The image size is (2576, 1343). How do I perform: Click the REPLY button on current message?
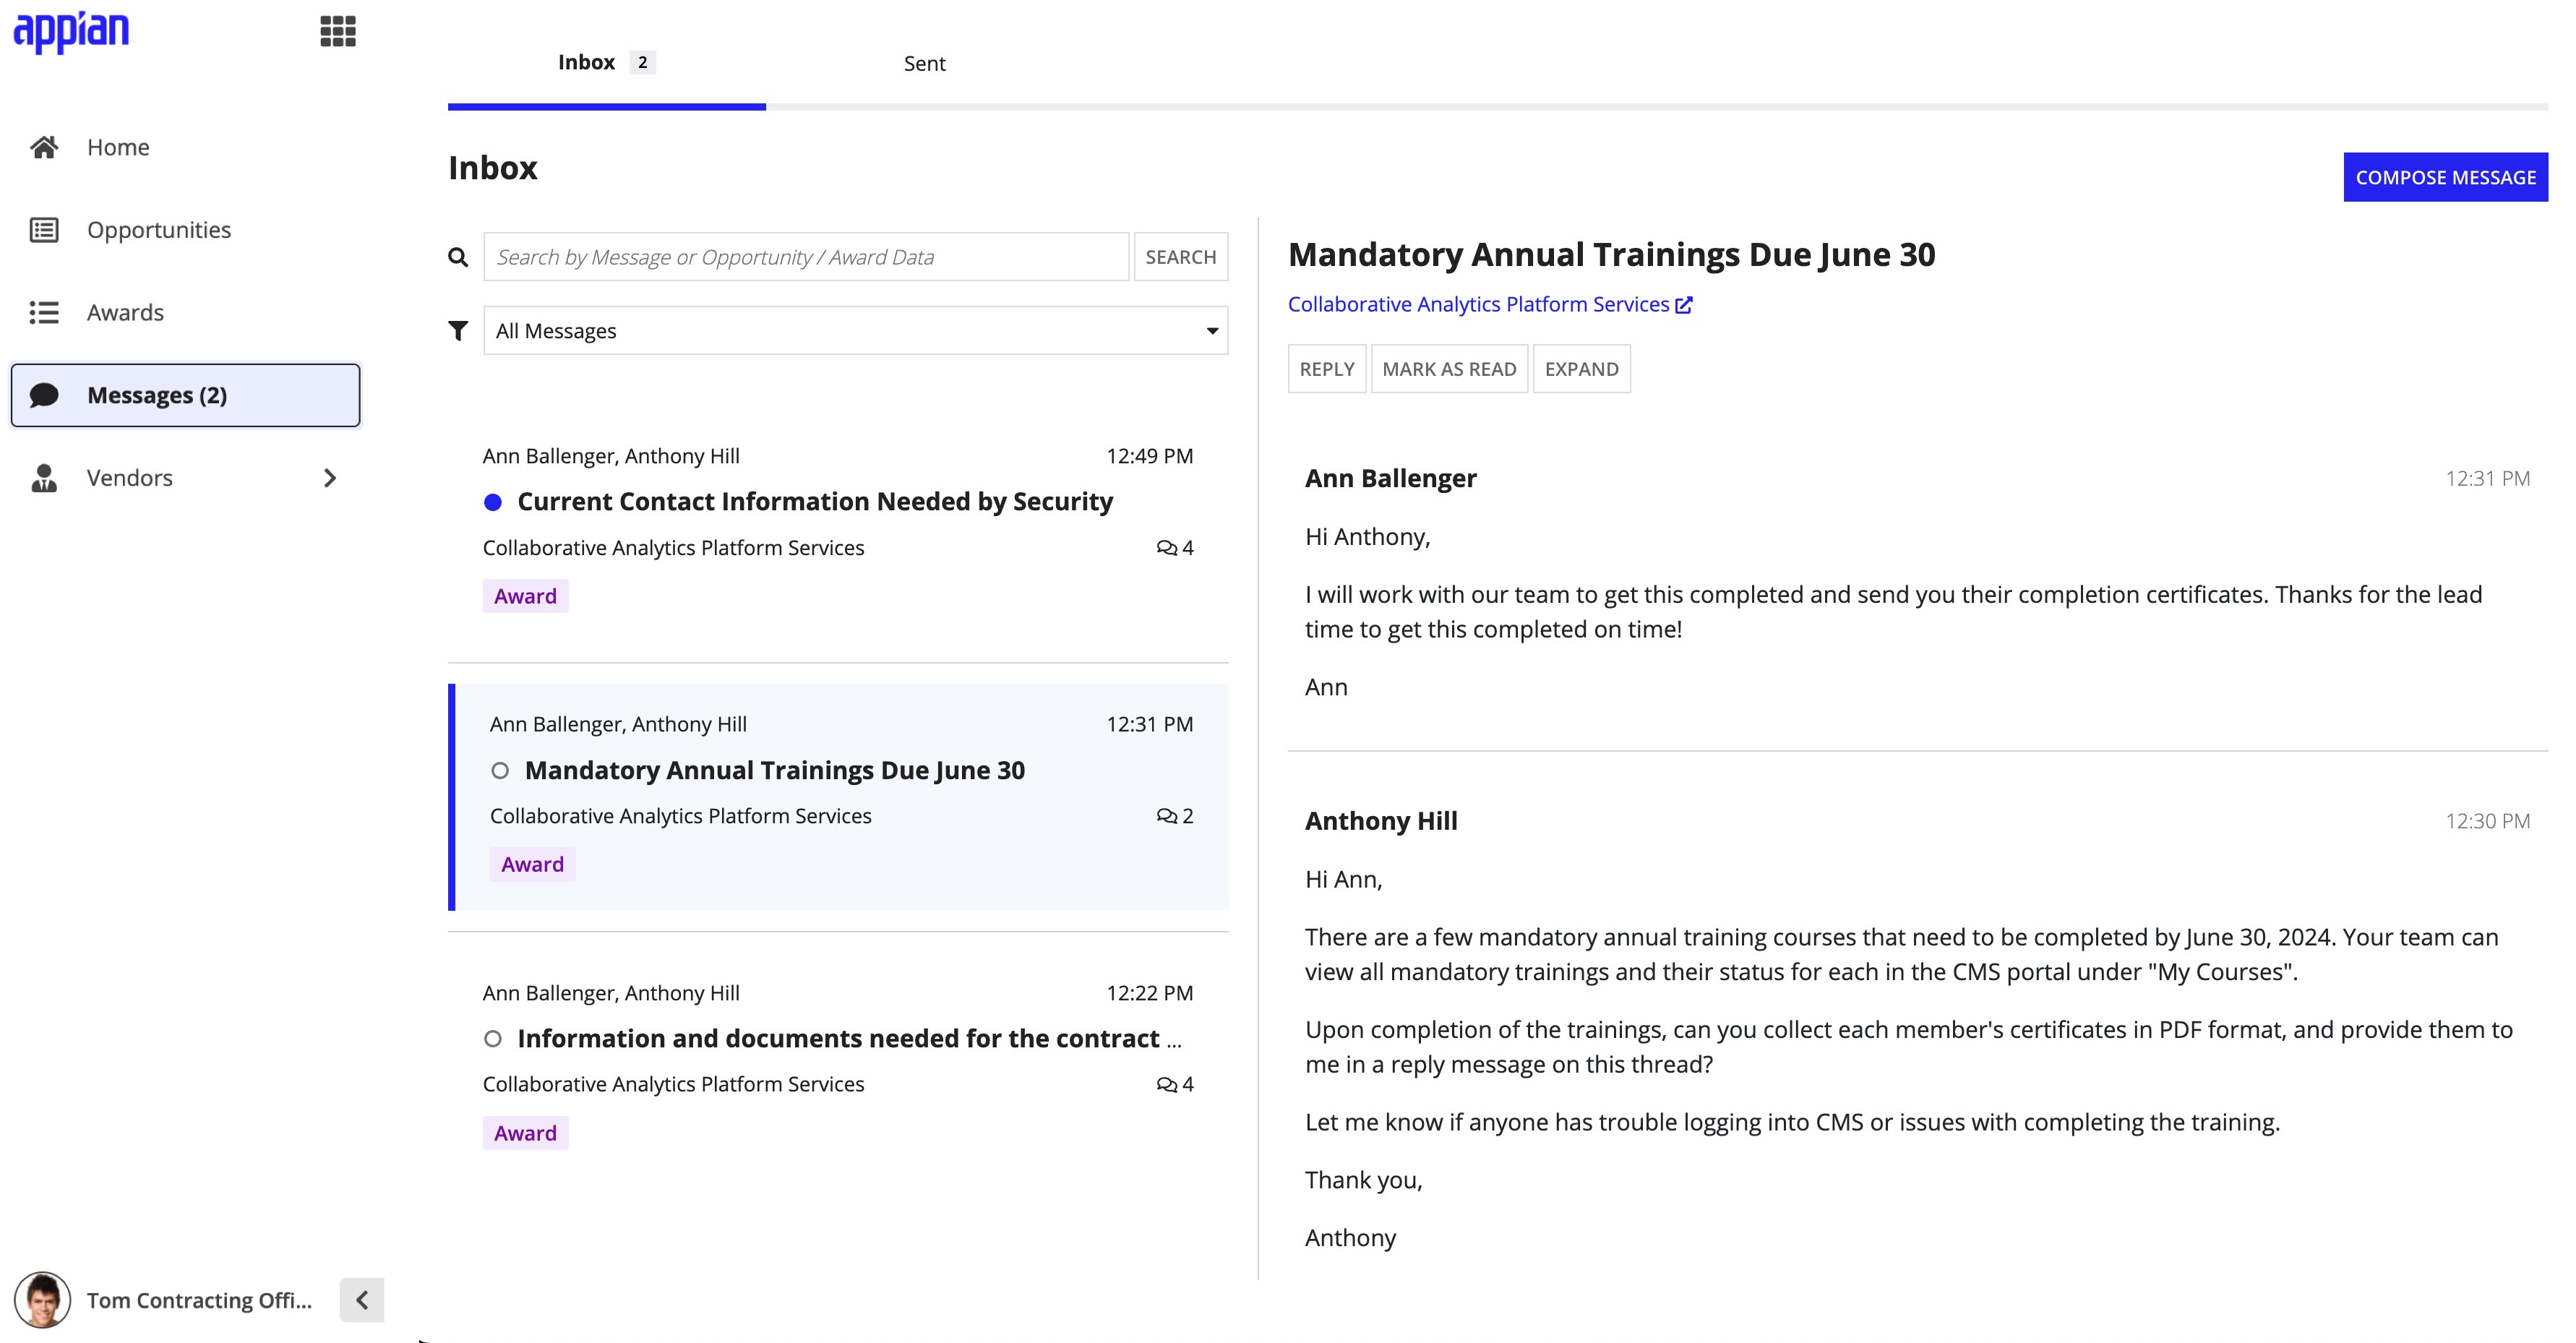[1326, 368]
